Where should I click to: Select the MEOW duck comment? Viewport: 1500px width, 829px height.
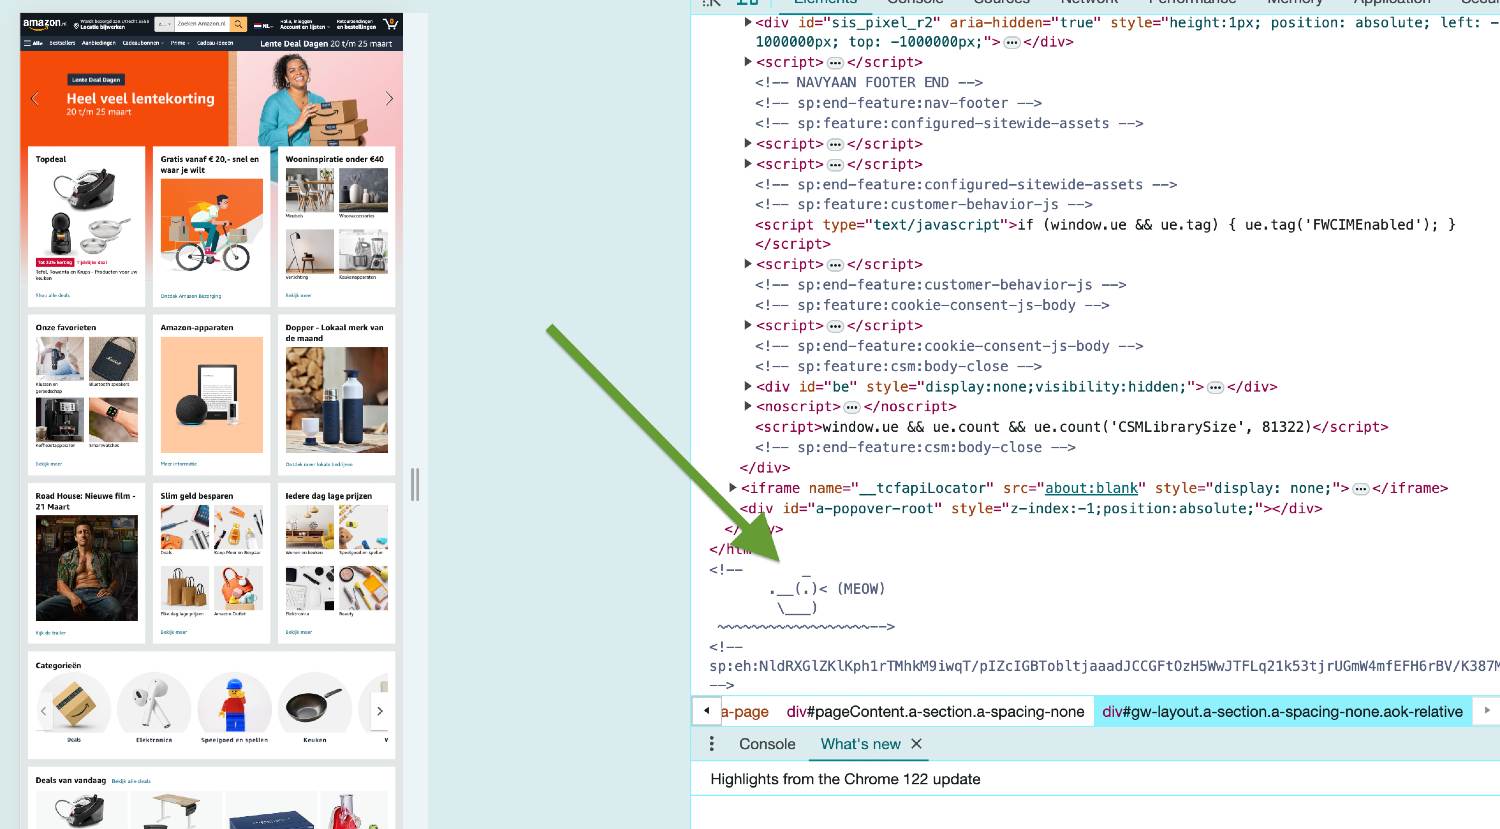(802, 598)
